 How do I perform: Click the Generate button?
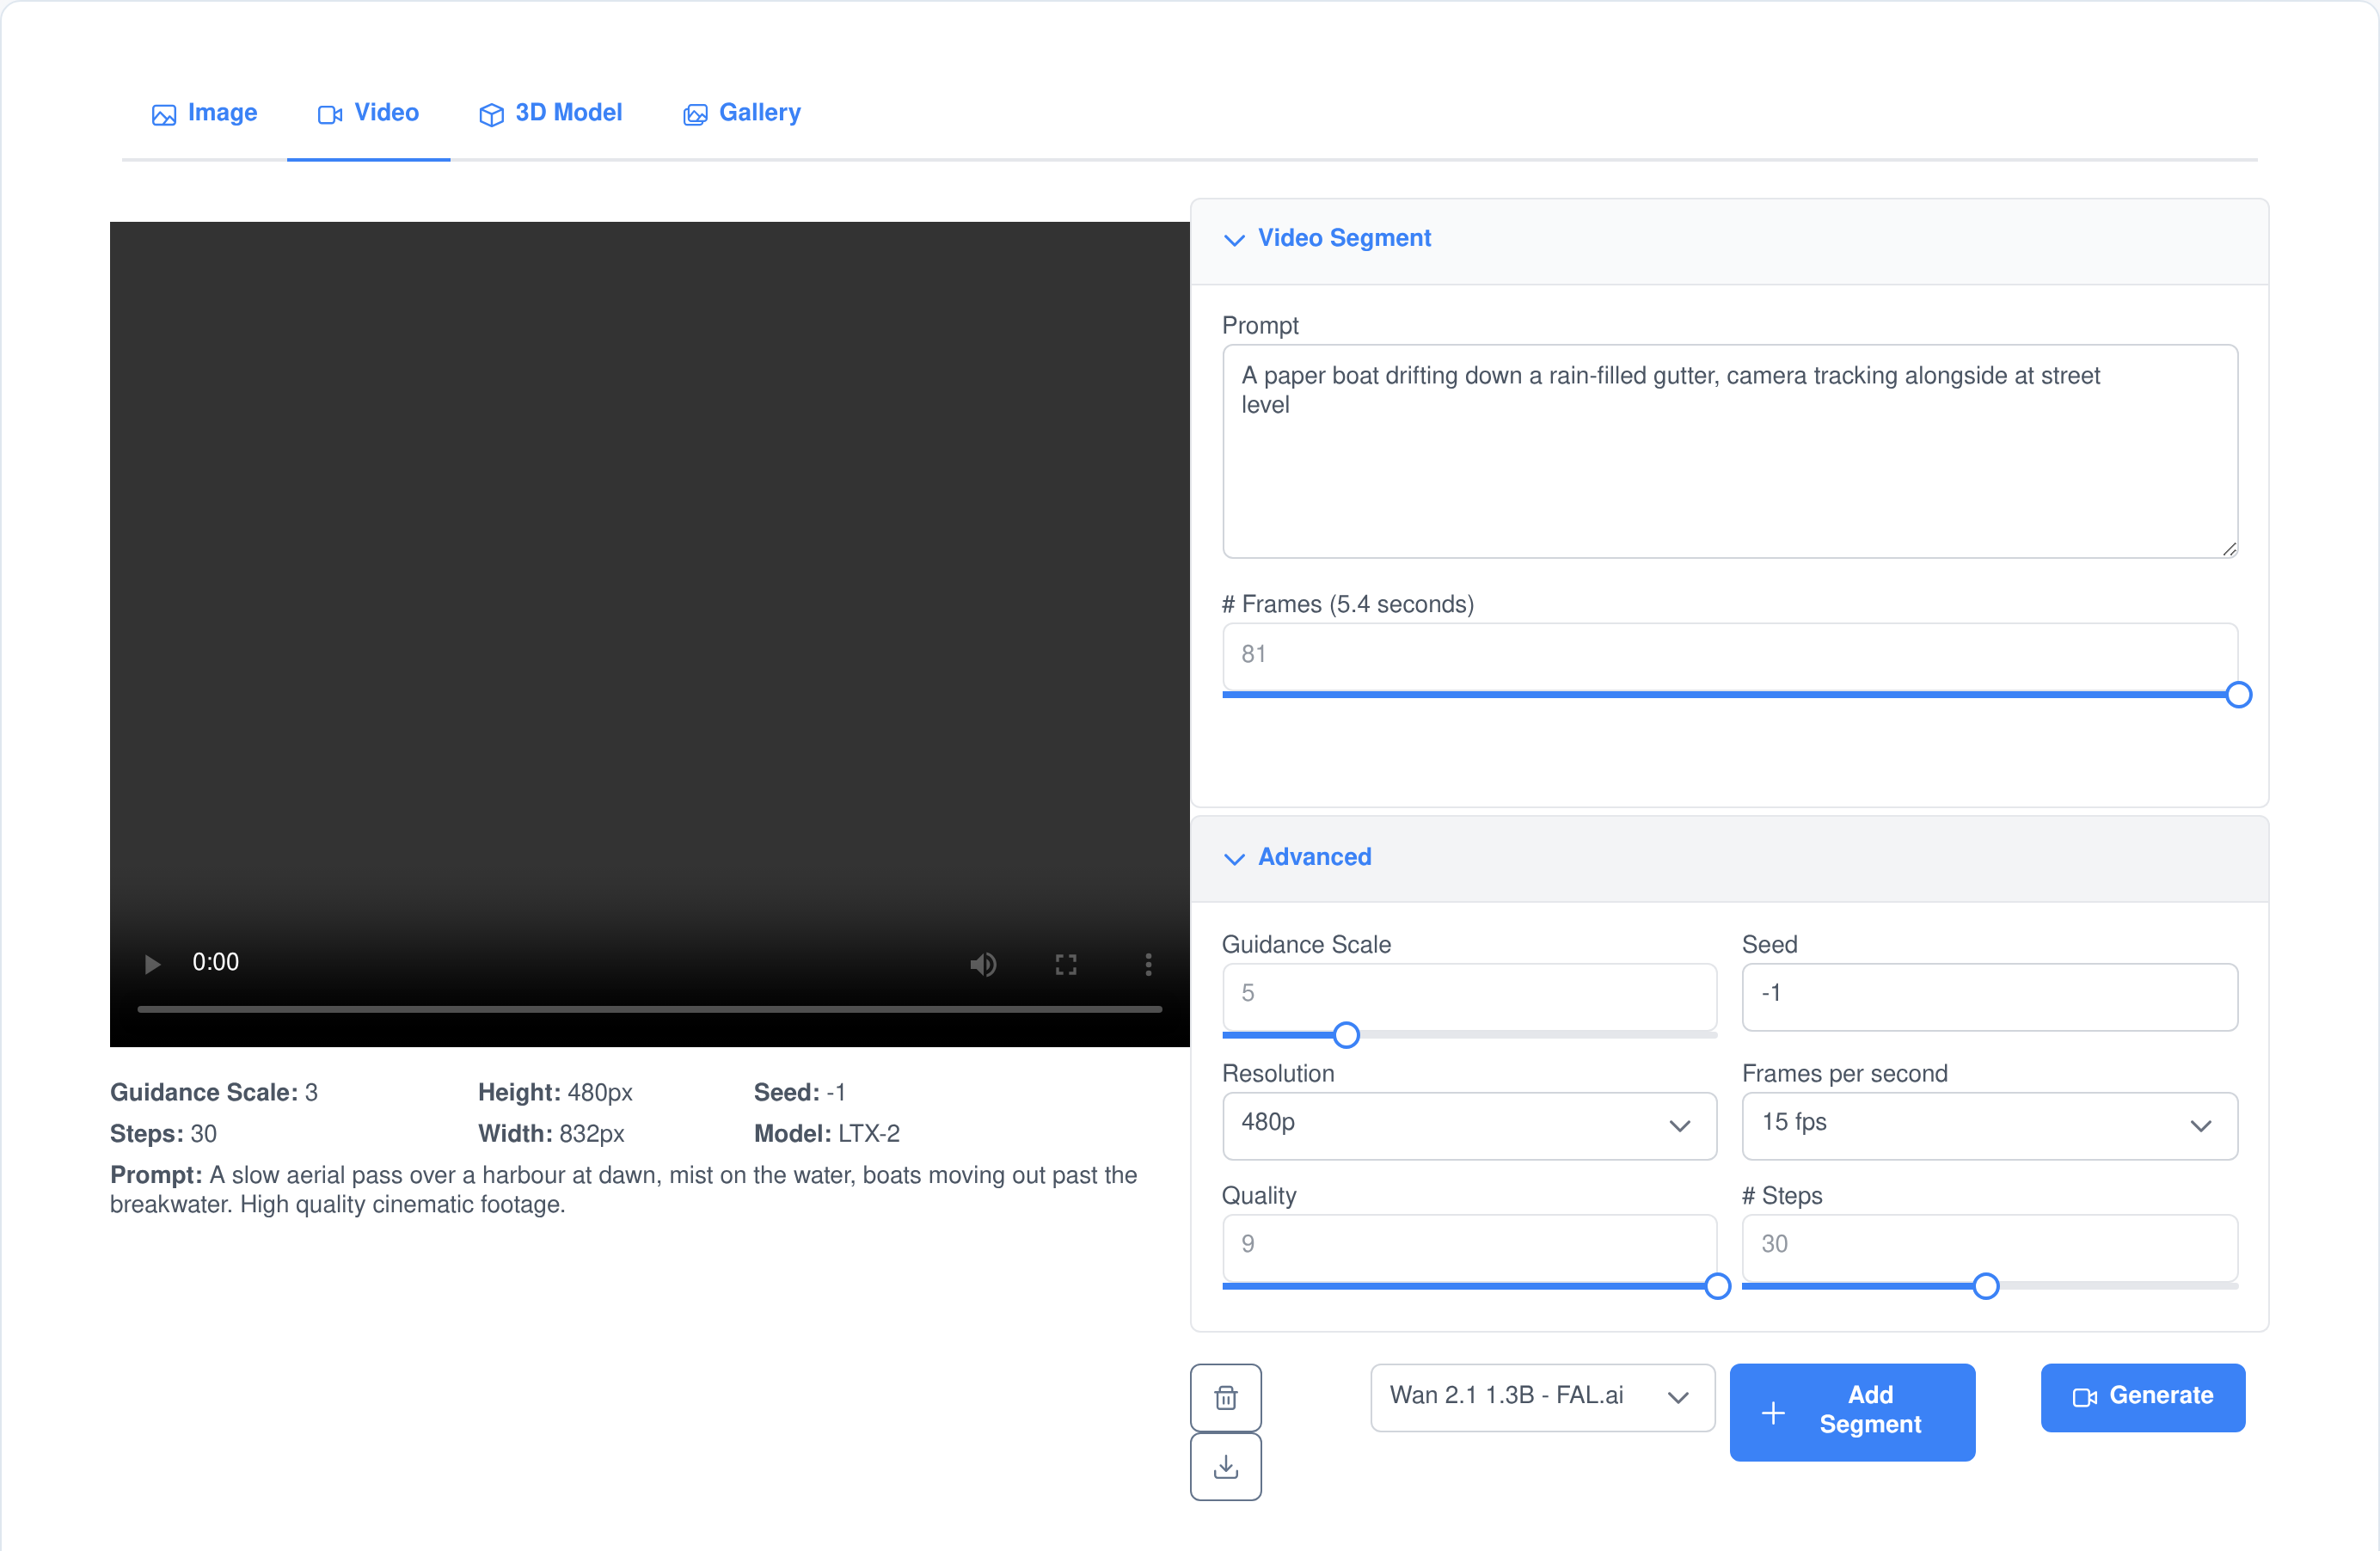(2142, 1397)
